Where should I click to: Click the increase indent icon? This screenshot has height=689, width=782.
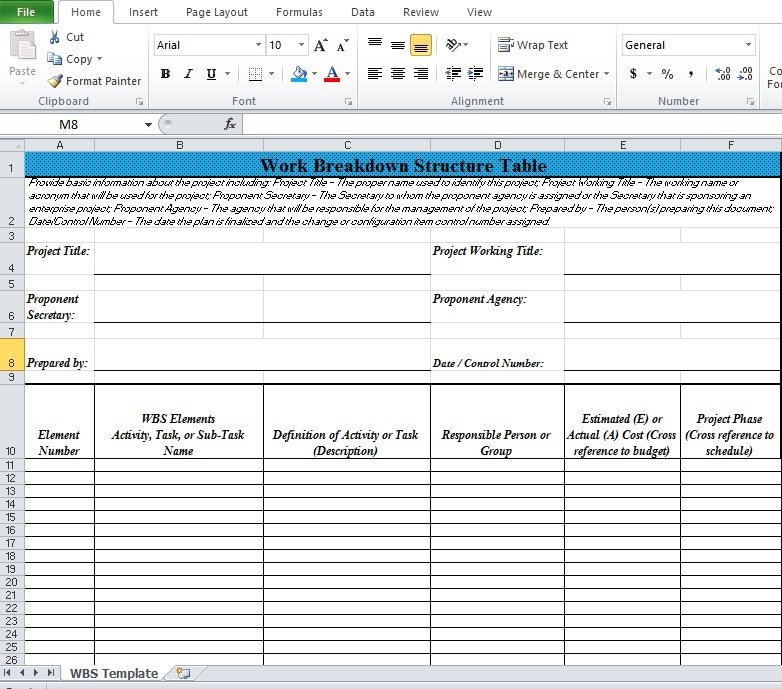click(476, 74)
